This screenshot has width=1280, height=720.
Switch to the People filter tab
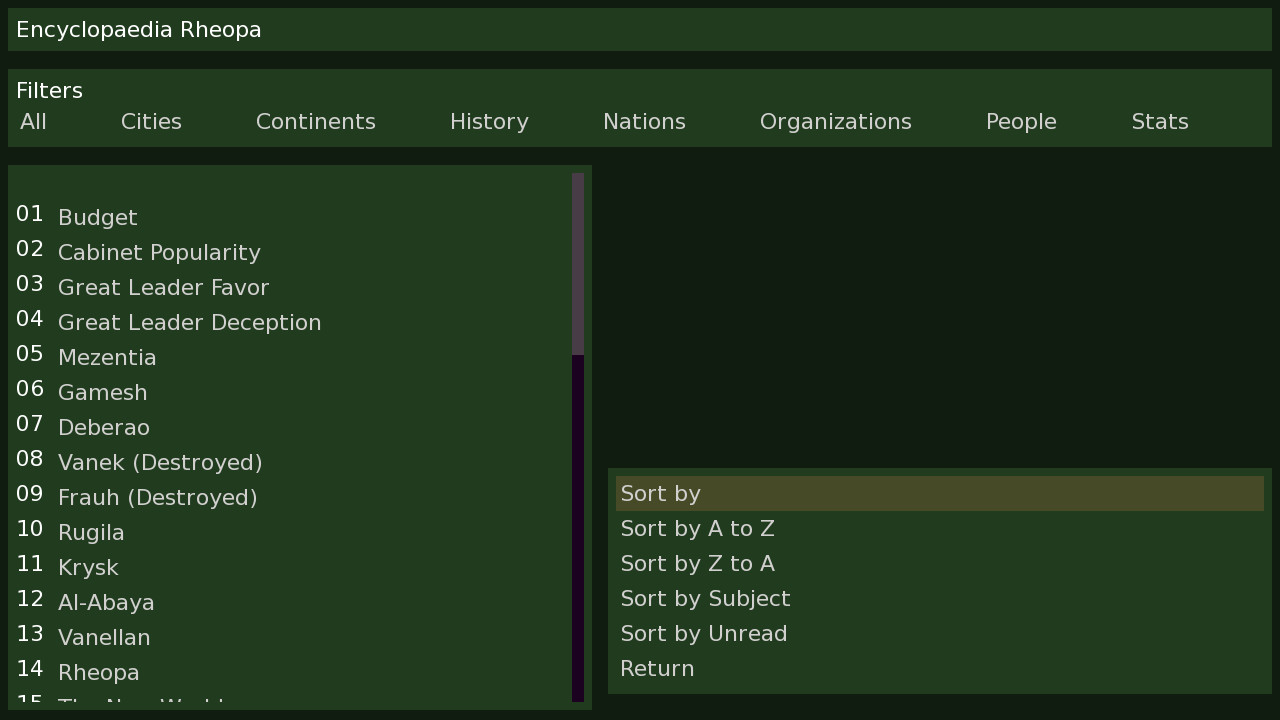click(x=1021, y=121)
